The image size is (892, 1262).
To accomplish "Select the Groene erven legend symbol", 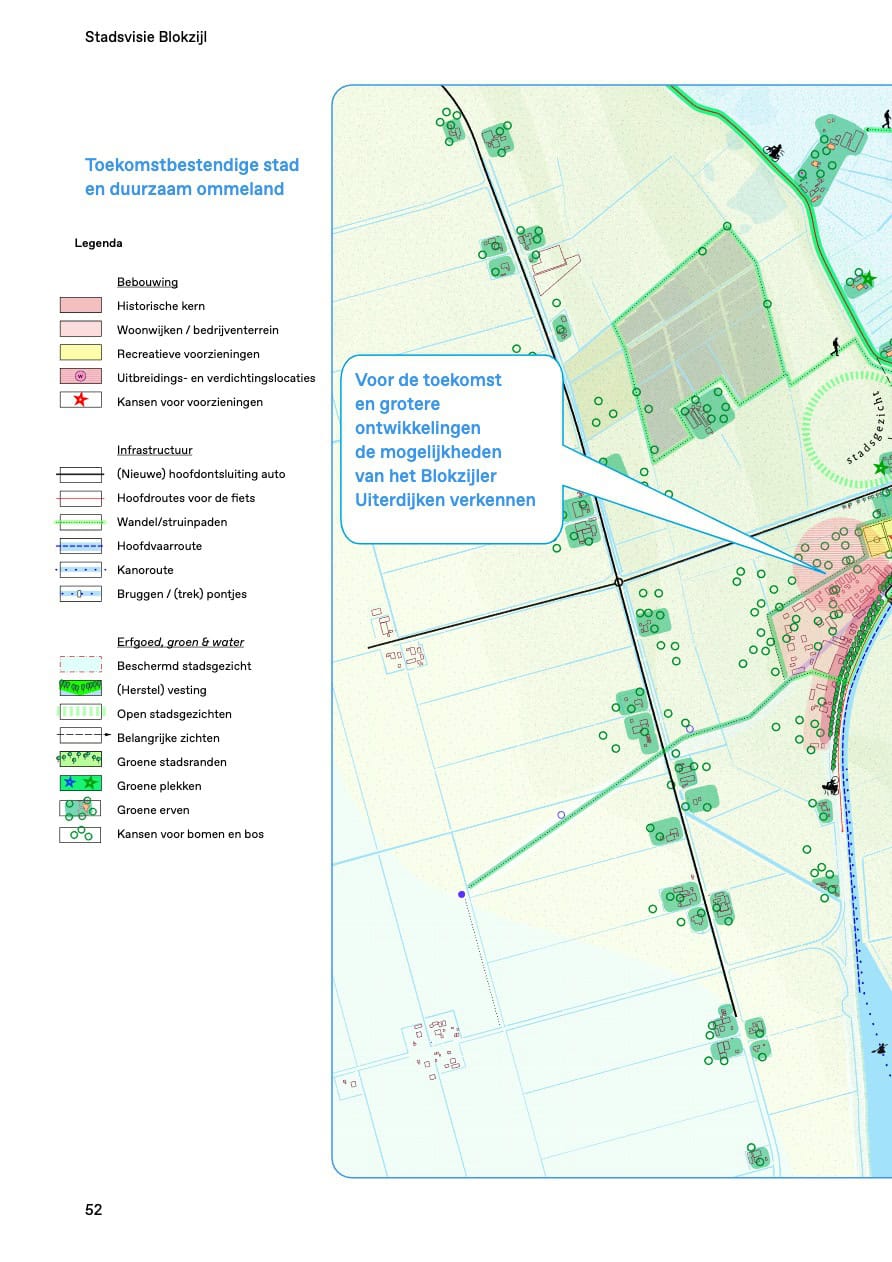I will click(x=81, y=809).
